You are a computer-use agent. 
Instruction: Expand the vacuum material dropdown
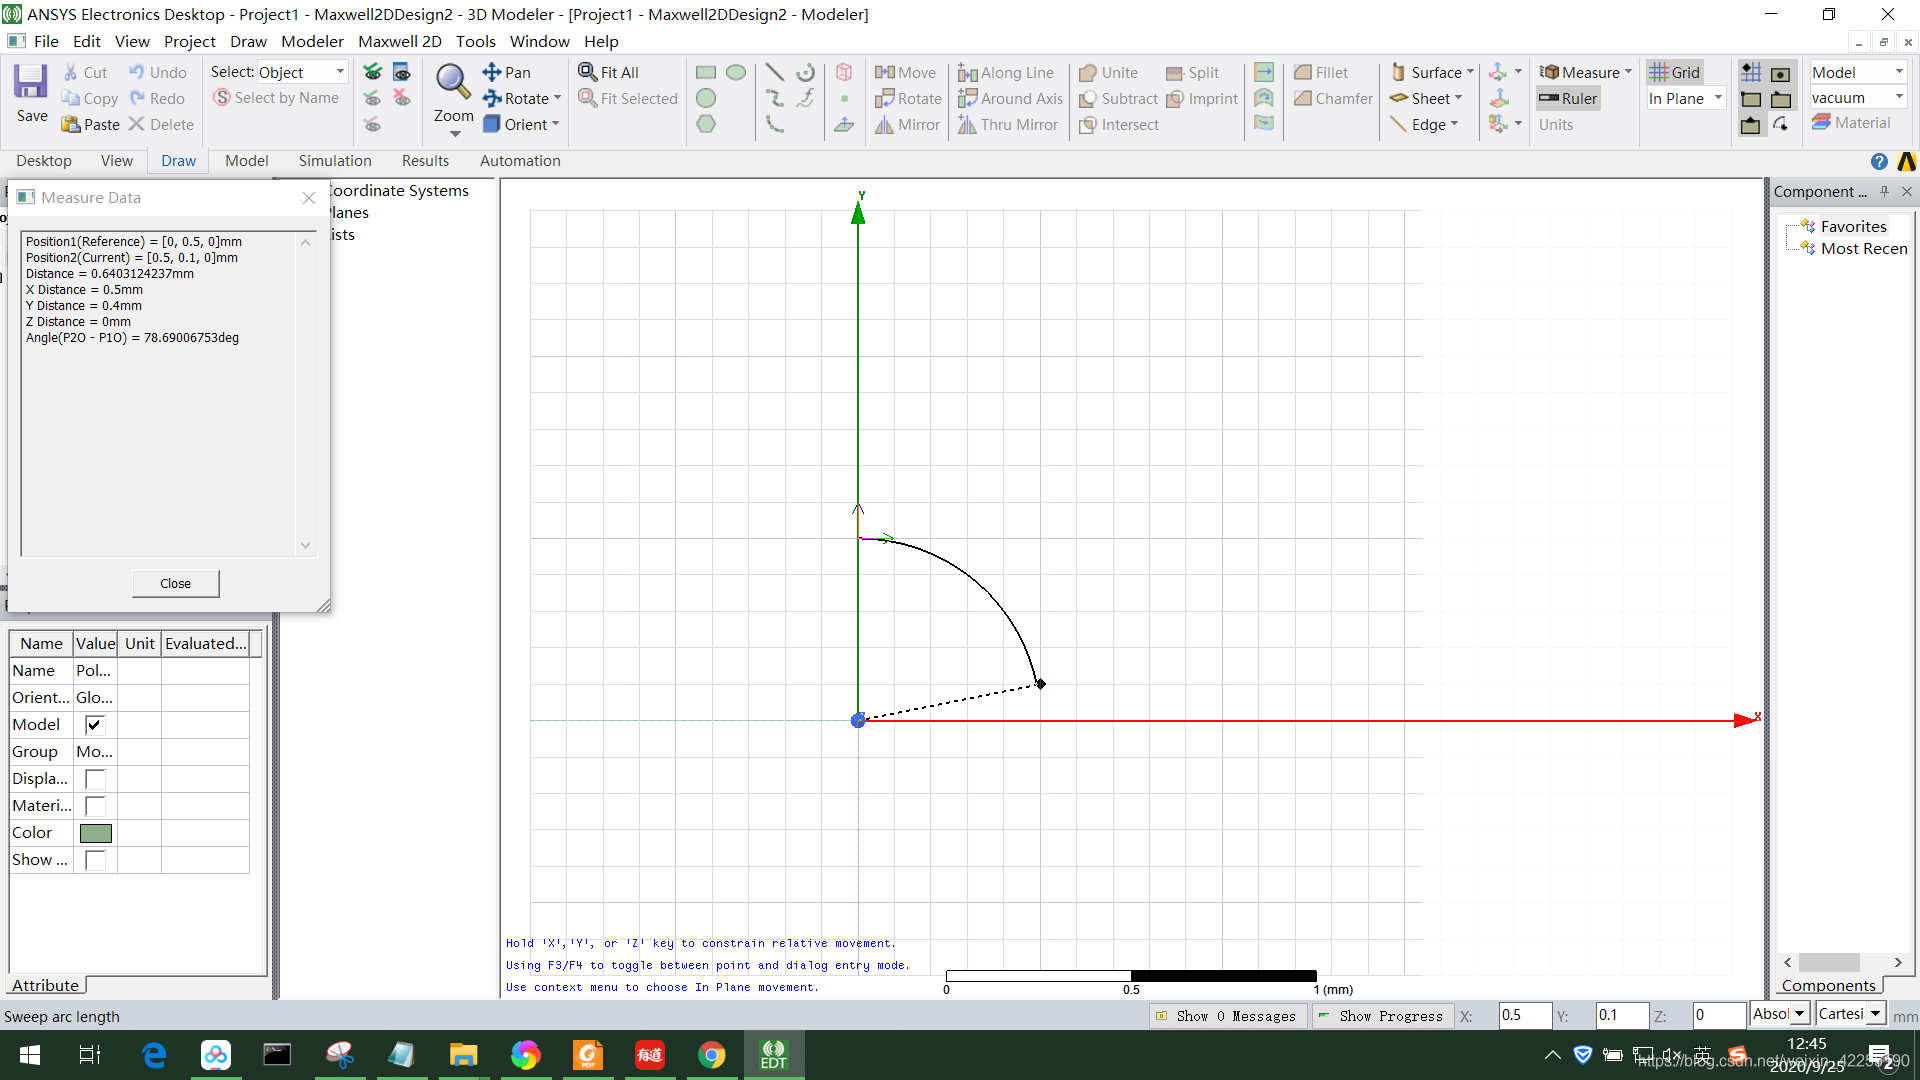click(1899, 97)
